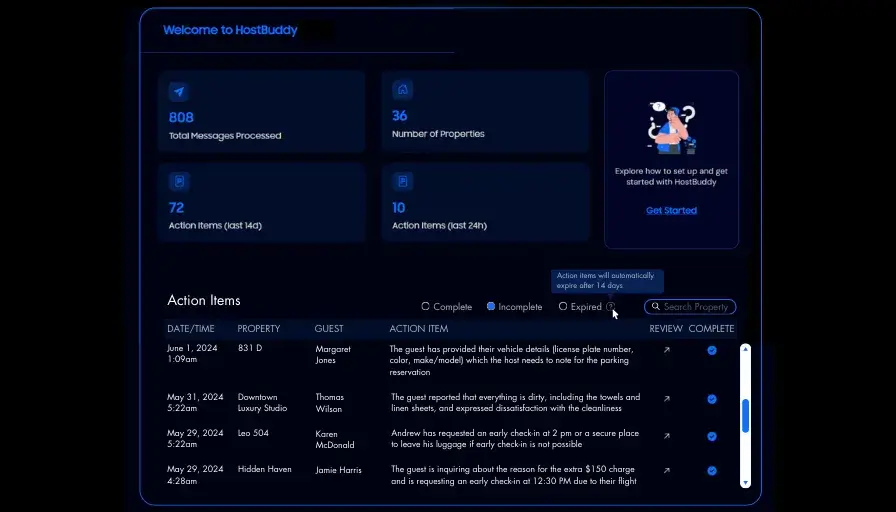Click the icon on the Action Items (last 24h) card

[x=402, y=182]
